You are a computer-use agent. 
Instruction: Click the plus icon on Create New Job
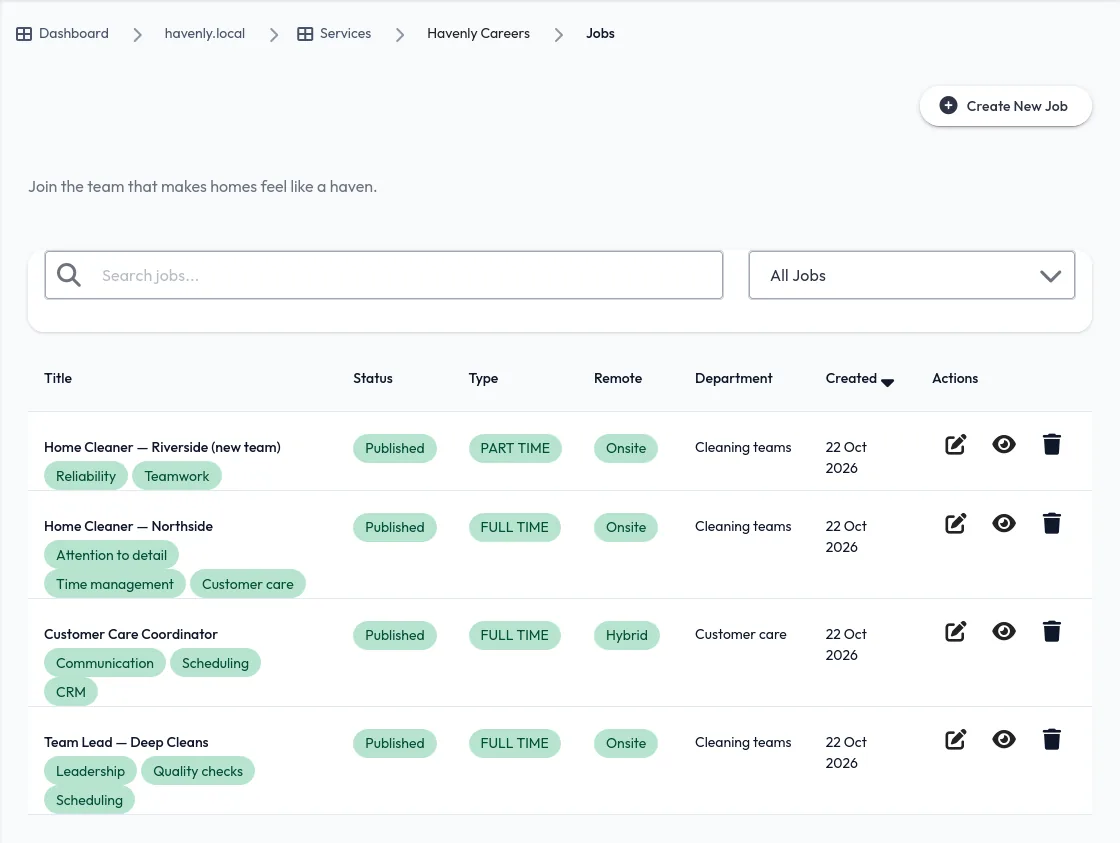[948, 106]
